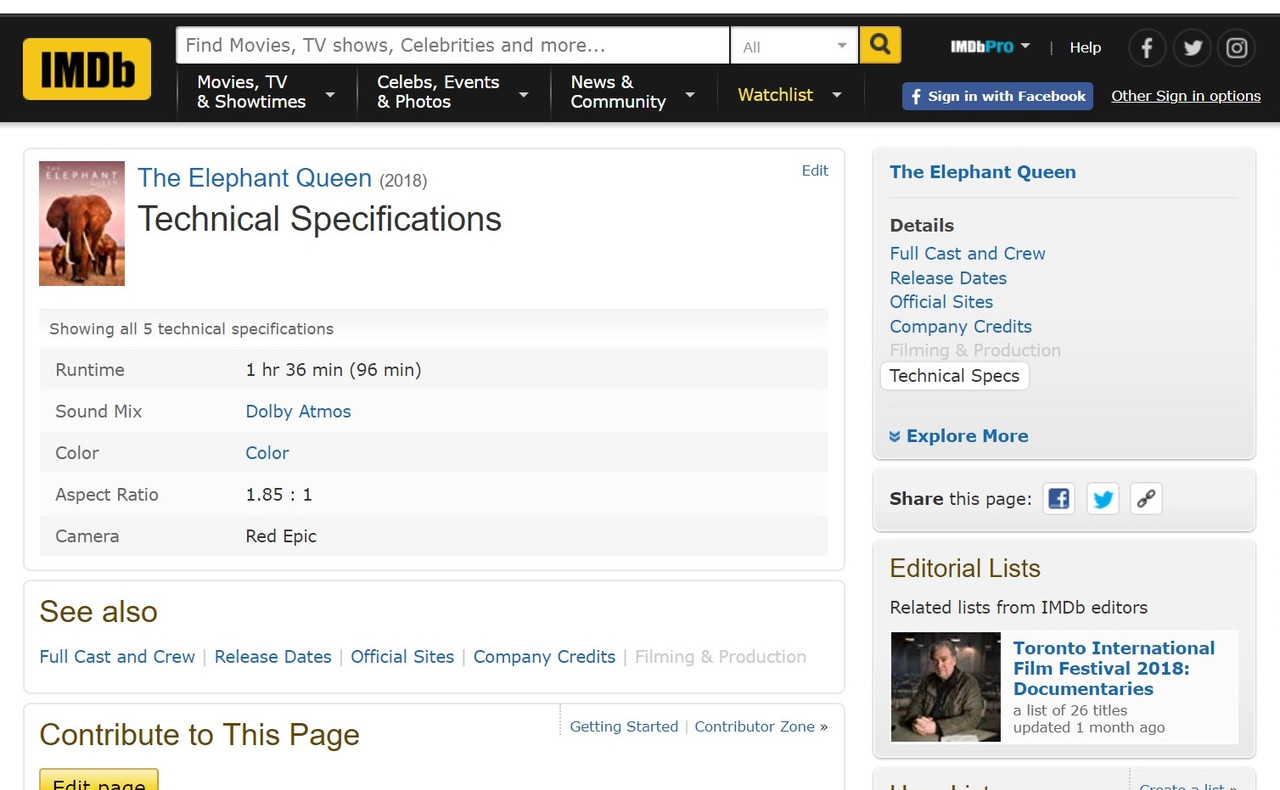Open Other Sign in options
Image resolution: width=1280 pixels, height=790 pixels.
click(1186, 96)
